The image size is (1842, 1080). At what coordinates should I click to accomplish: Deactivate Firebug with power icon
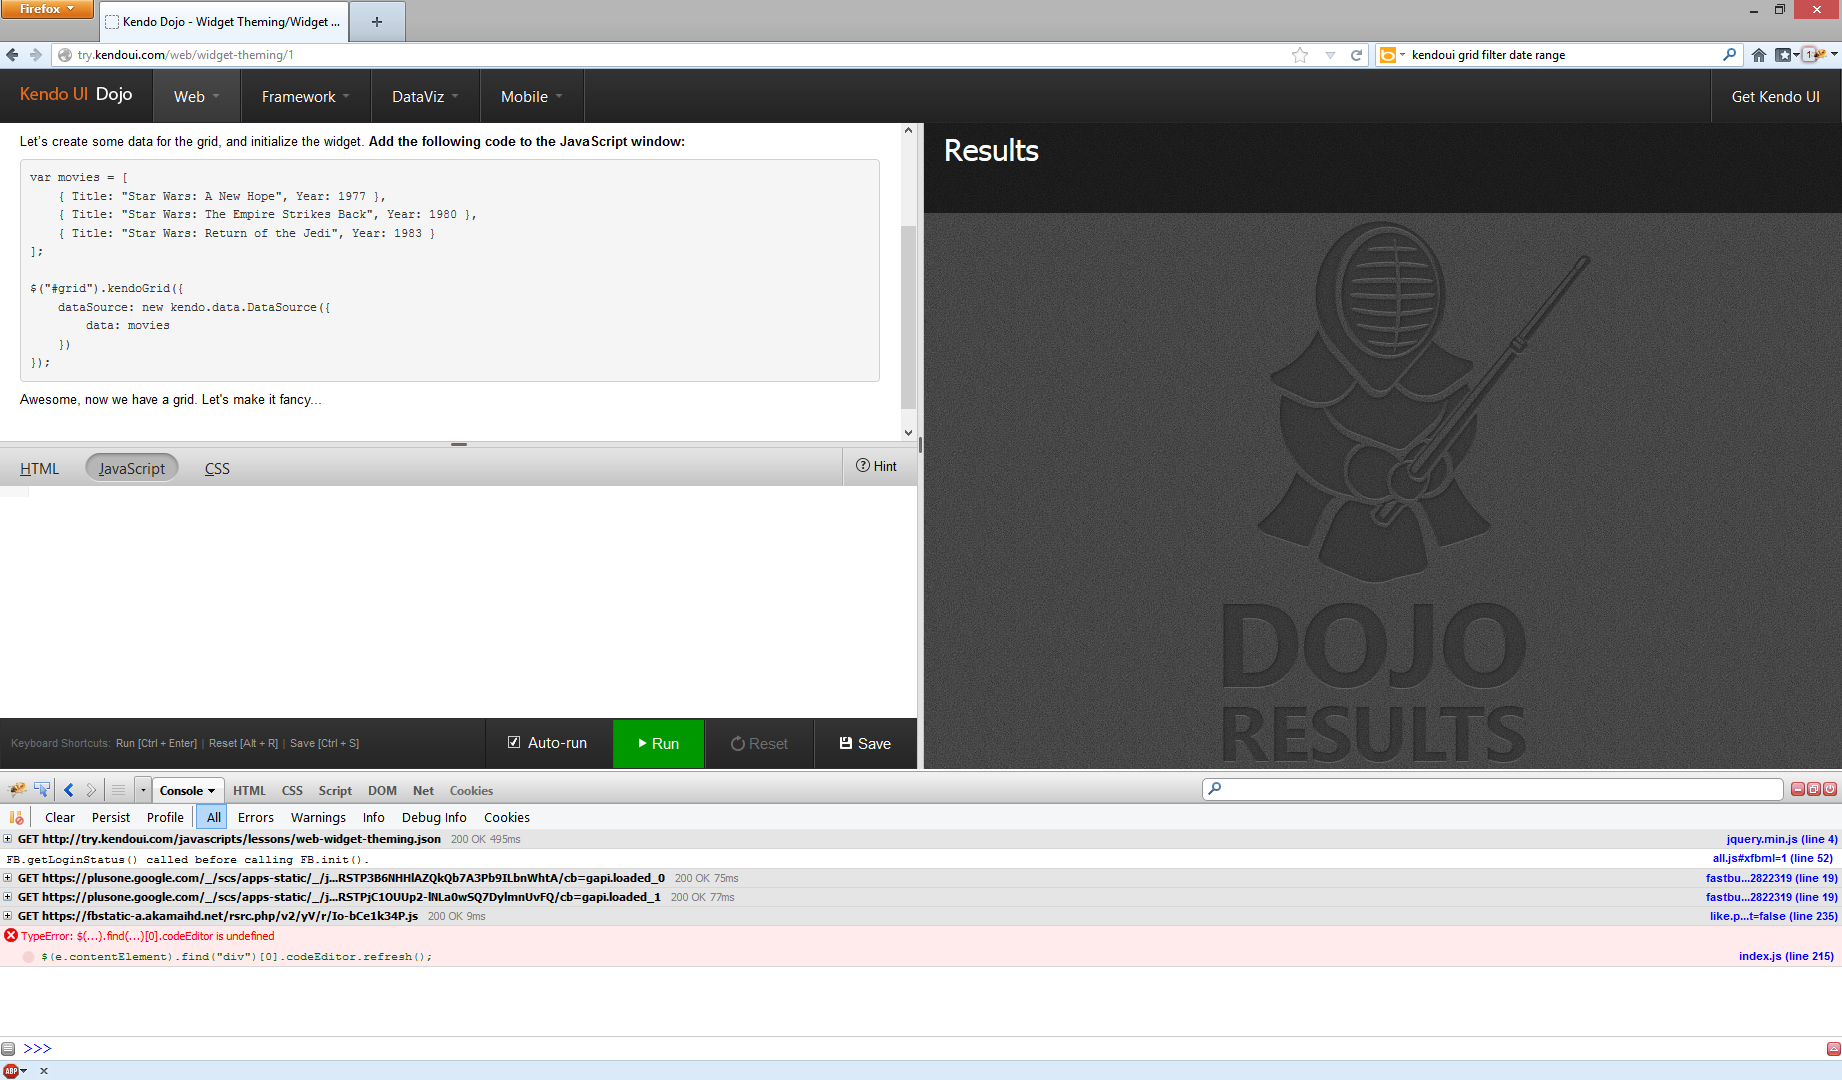1830,789
